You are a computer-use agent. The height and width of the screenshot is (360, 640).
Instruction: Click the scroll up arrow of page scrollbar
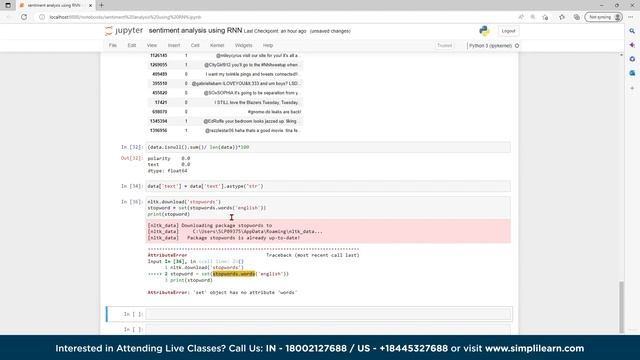(621, 55)
